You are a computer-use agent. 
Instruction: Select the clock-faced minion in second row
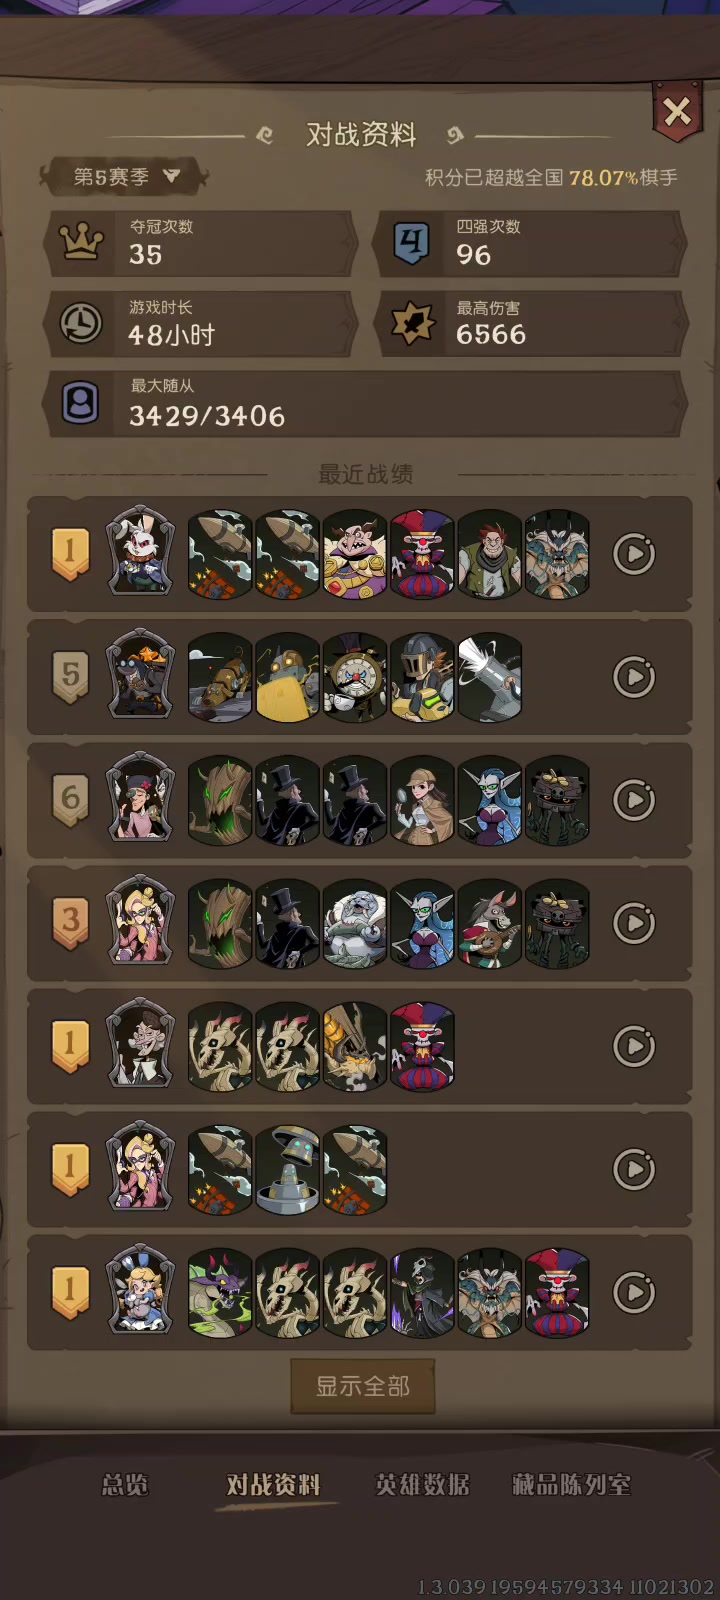point(355,677)
